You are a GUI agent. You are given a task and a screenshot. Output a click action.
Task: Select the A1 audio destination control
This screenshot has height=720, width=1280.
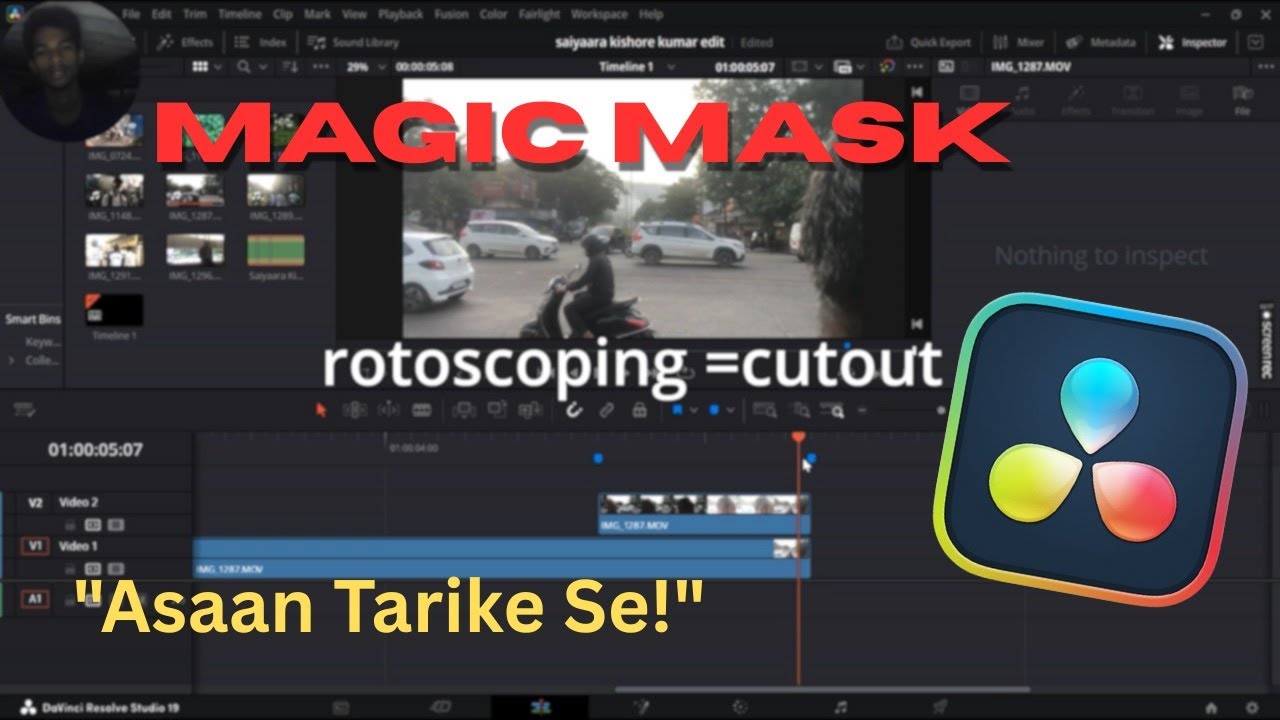tap(35, 599)
